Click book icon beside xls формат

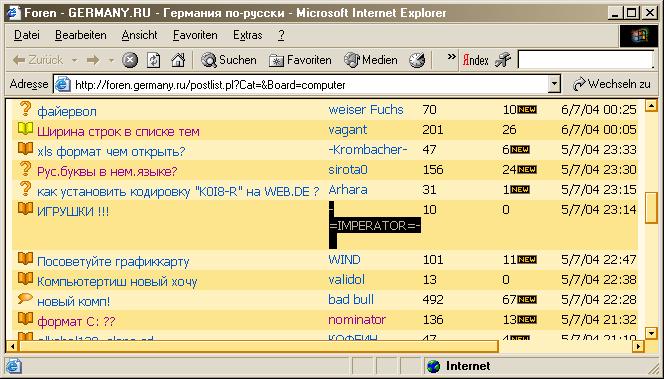click(25, 148)
